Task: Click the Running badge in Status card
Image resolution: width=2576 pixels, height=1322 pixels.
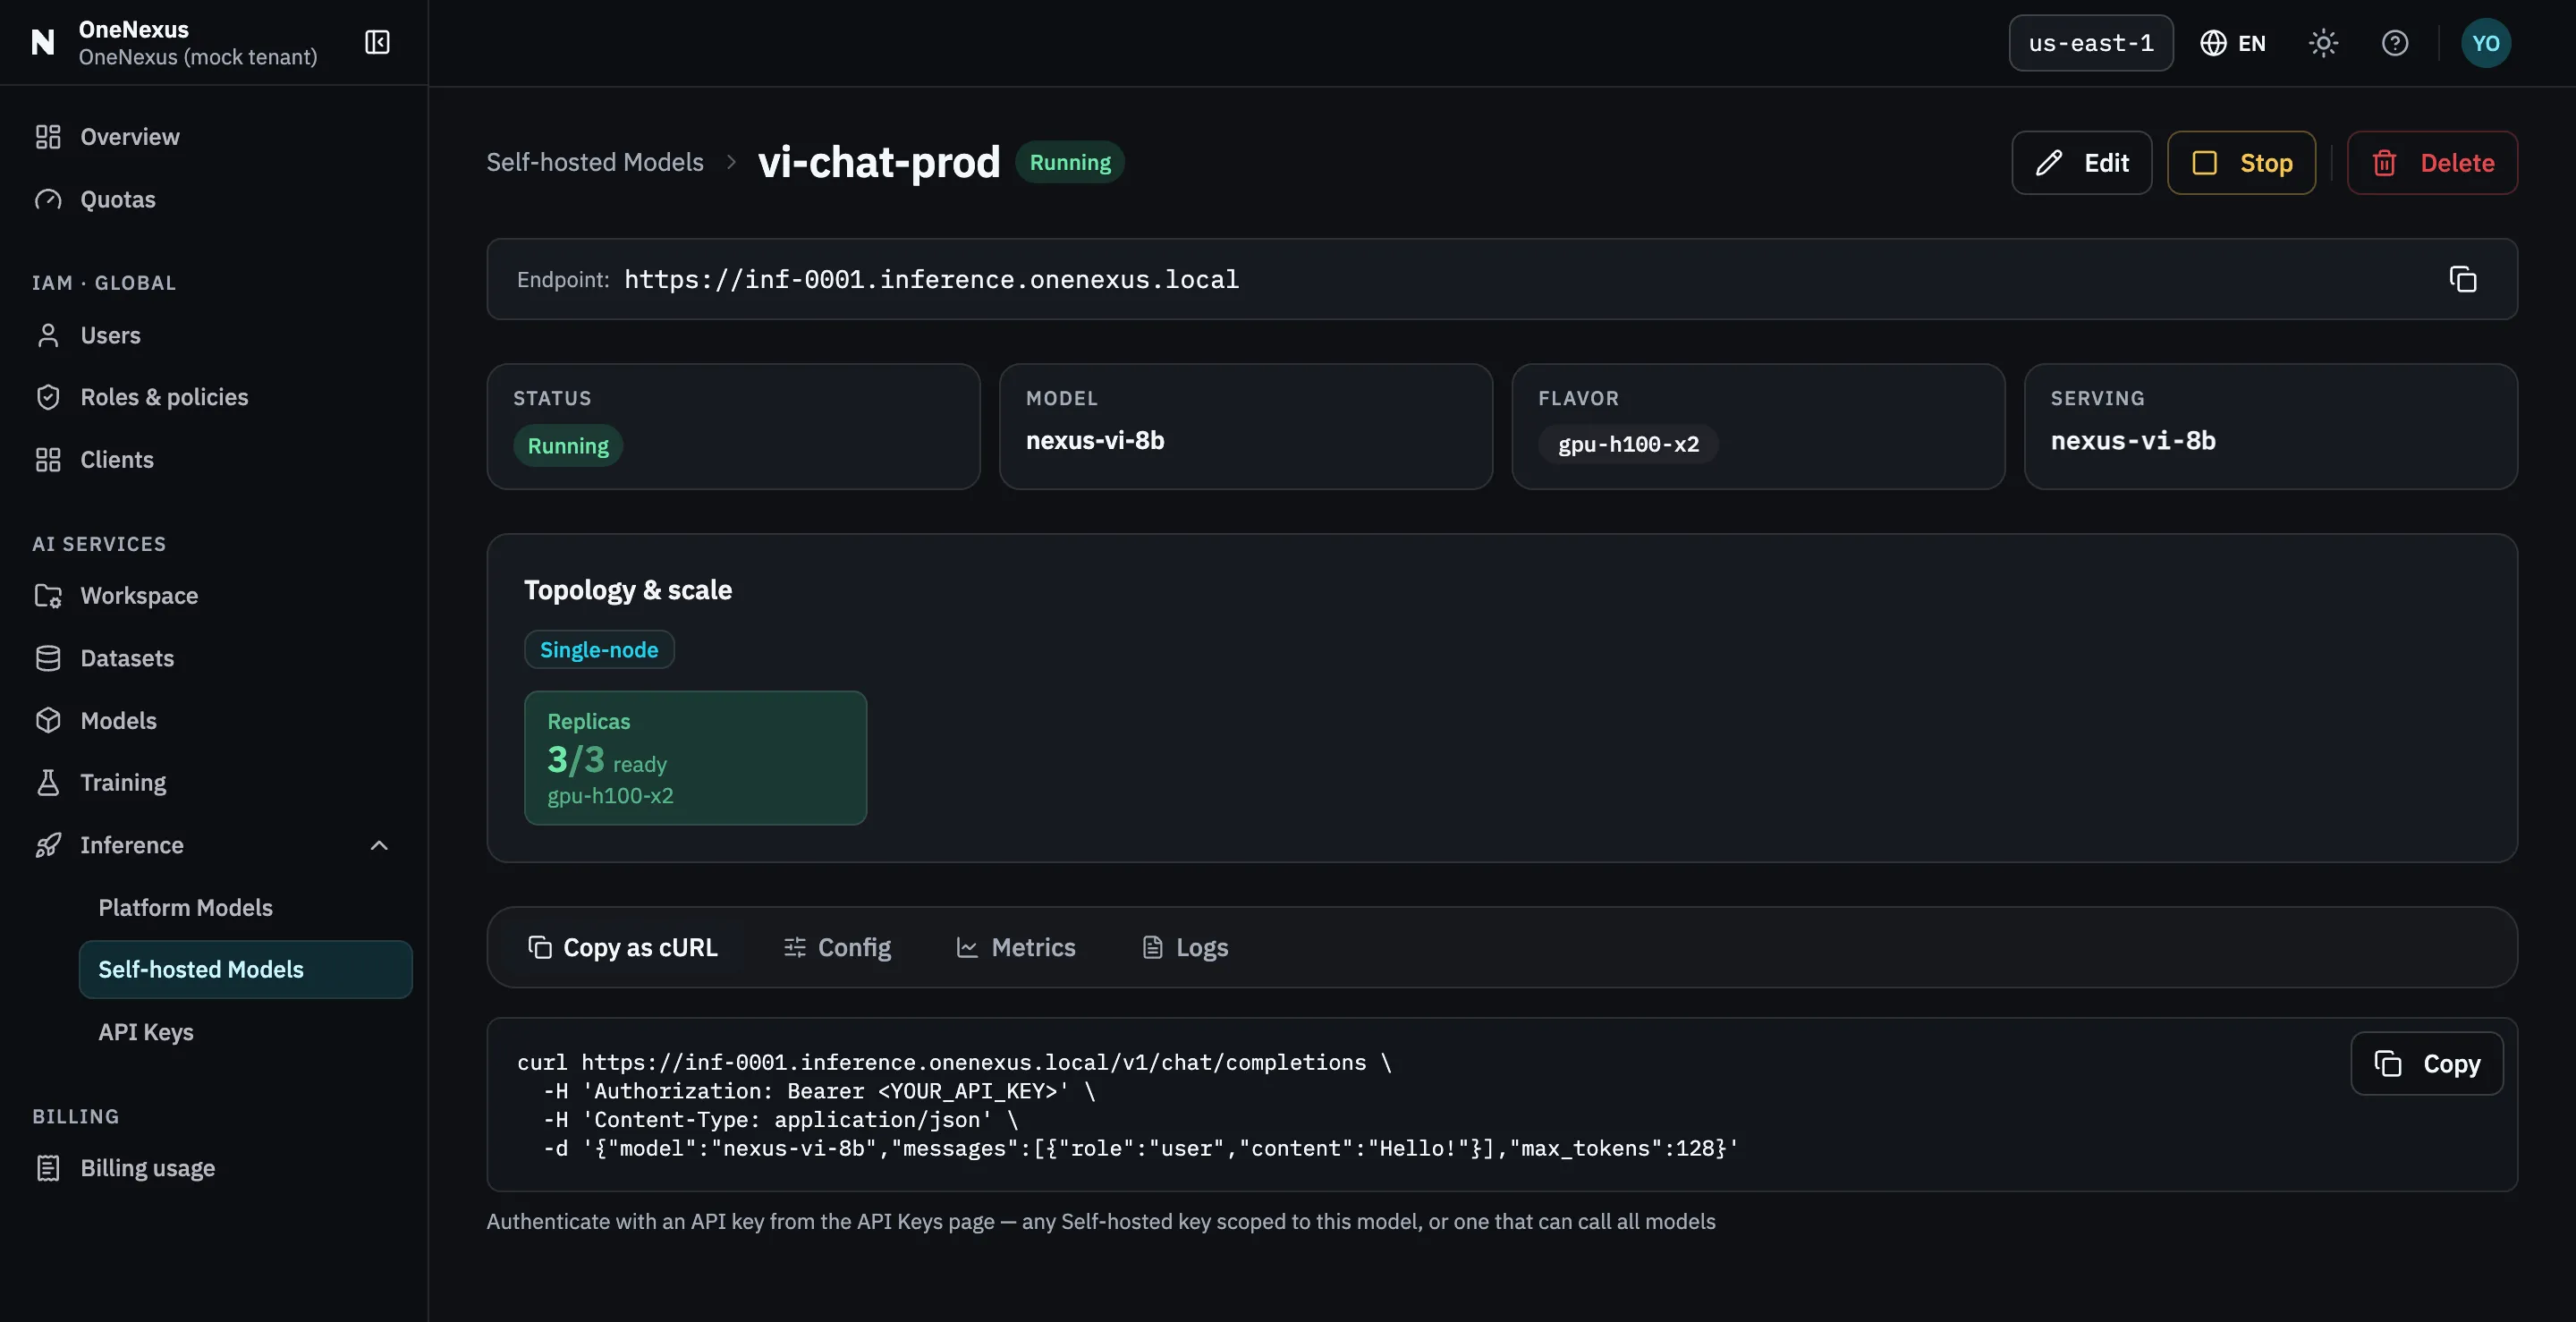Action: tap(568, 446)
